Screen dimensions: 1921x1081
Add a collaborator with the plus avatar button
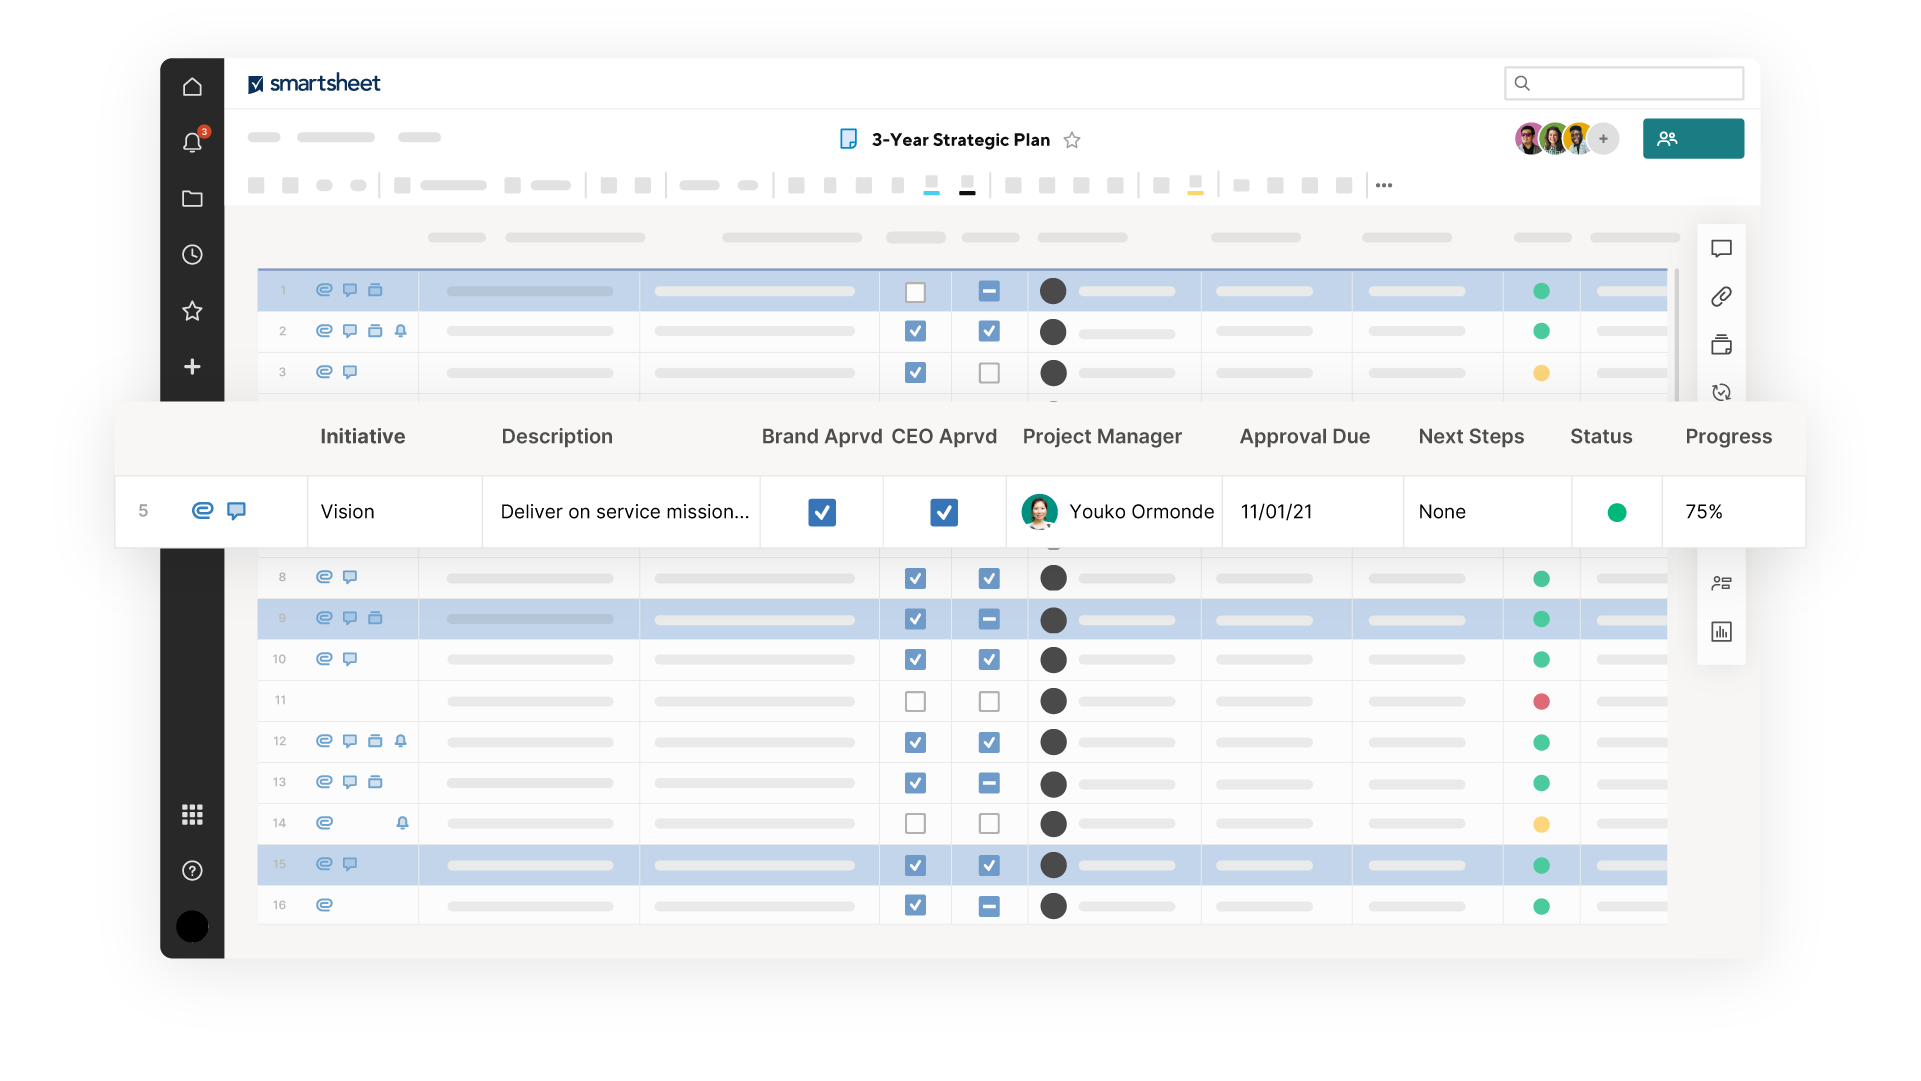point(1604,138)
